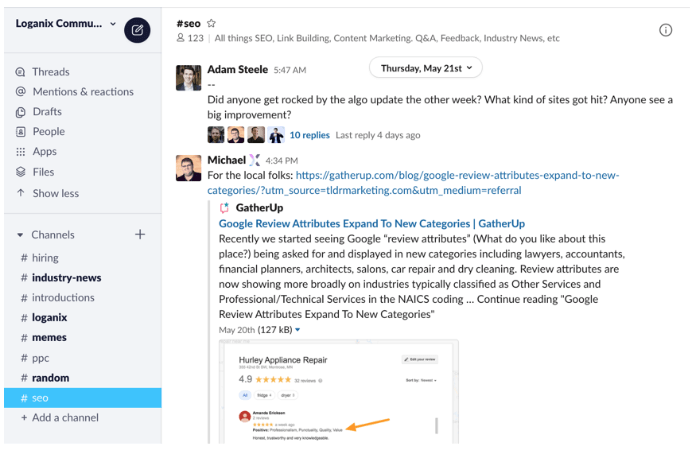The height and width of the screenshot is (461, 695).
Task: Click Michael's name in message
Action: [x=226, y=160]
